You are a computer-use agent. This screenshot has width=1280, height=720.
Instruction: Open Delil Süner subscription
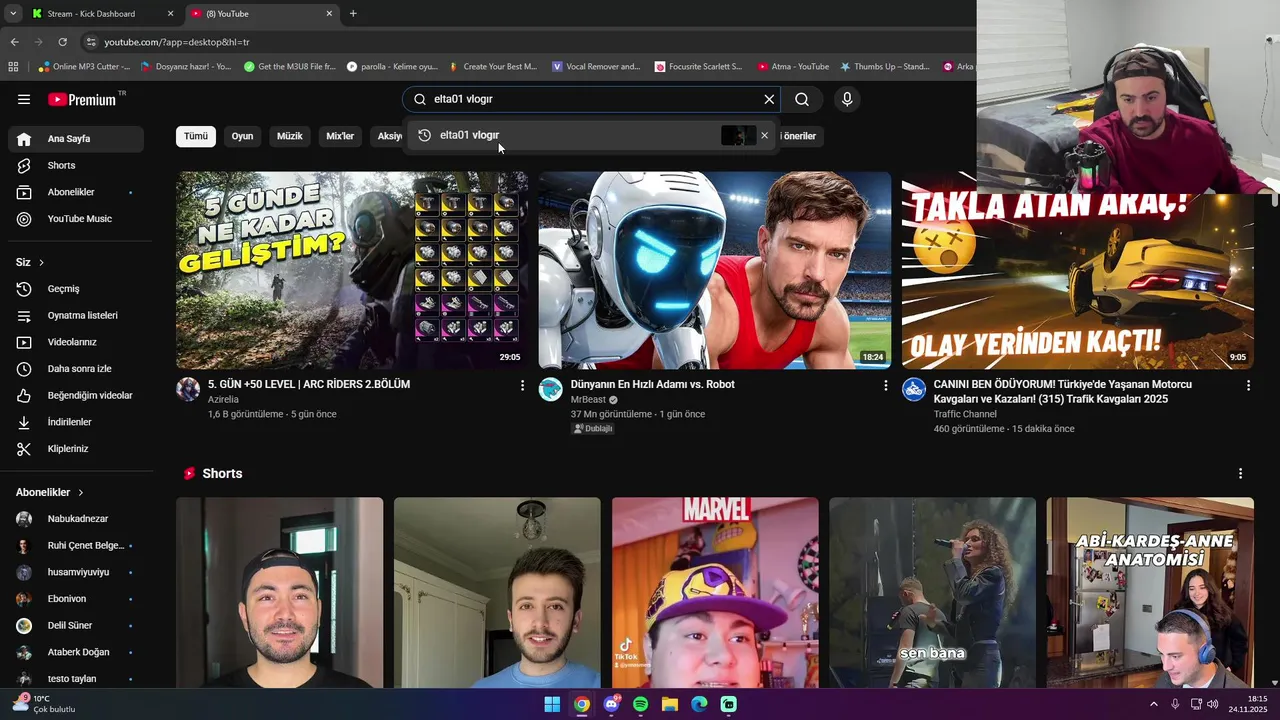point(76,626)
